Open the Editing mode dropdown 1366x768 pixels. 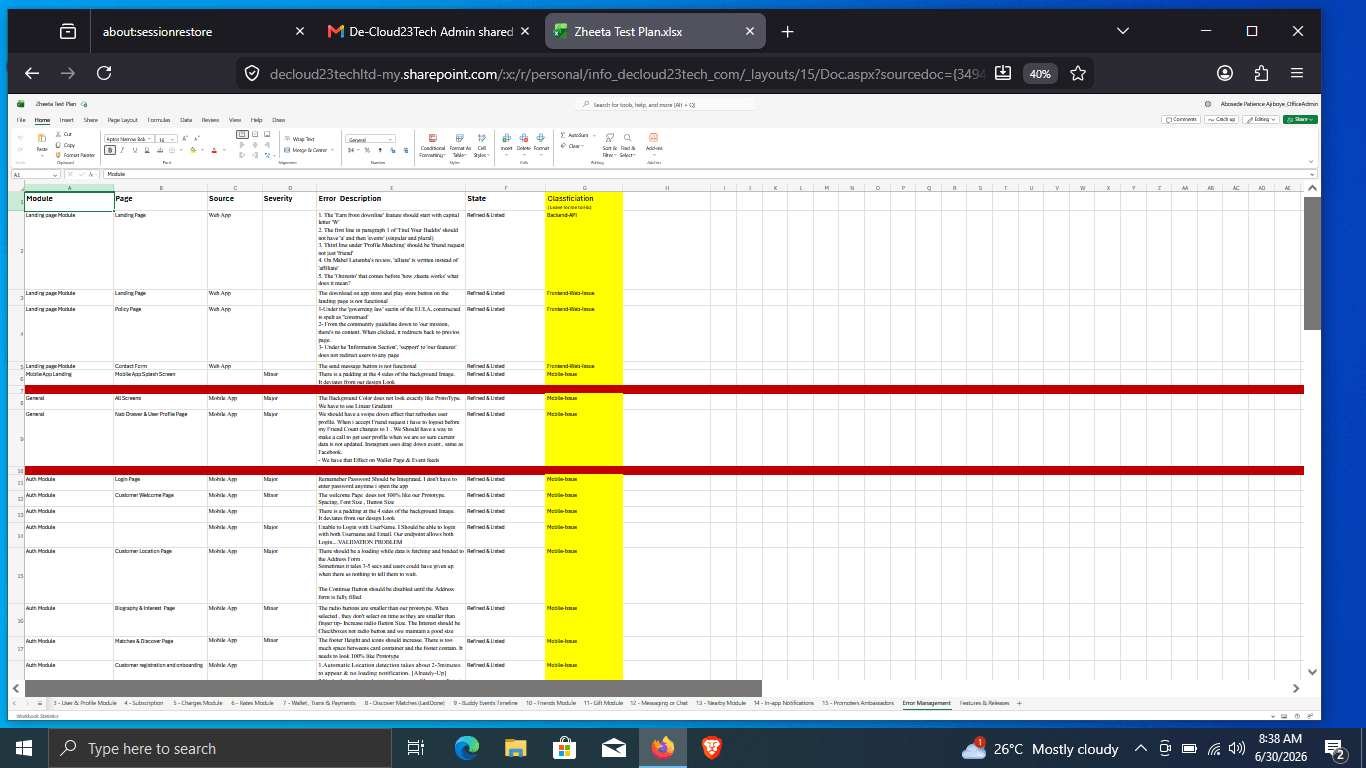(x=1260, y=119)
